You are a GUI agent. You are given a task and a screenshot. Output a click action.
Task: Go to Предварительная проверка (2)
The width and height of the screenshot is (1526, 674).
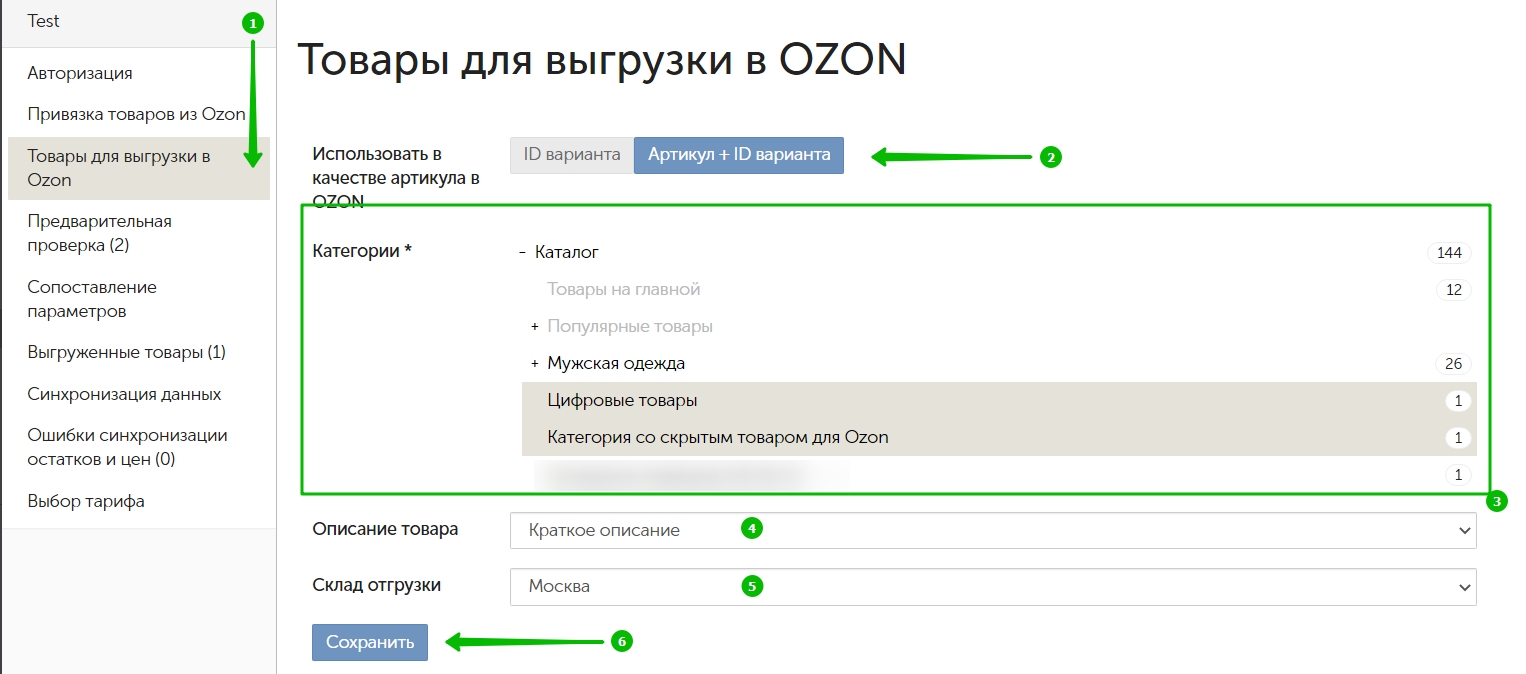pos(100,233)
